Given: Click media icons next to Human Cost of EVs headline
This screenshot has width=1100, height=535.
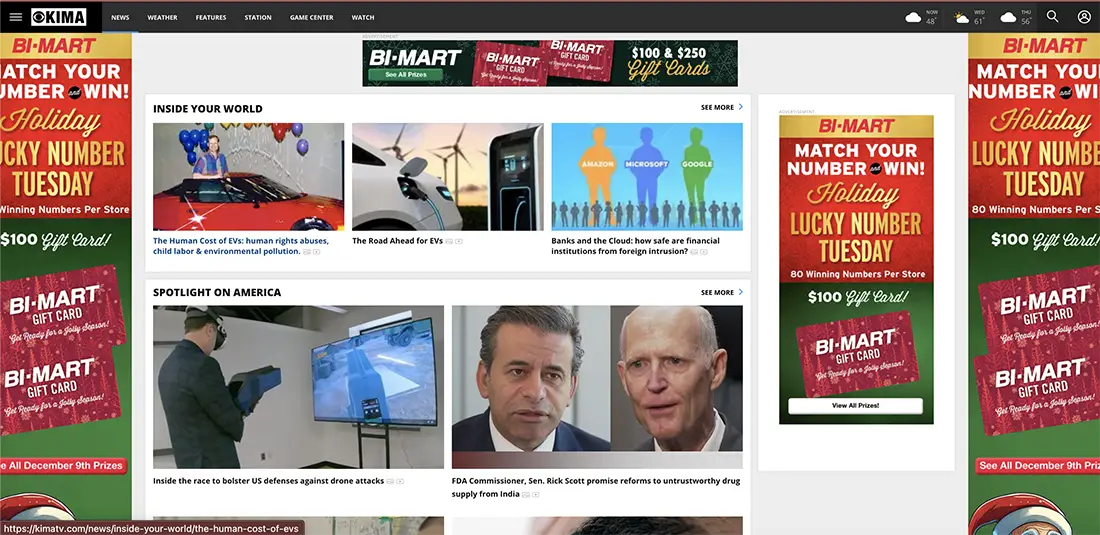Looking at the screenshot, I should coord(311,252).
